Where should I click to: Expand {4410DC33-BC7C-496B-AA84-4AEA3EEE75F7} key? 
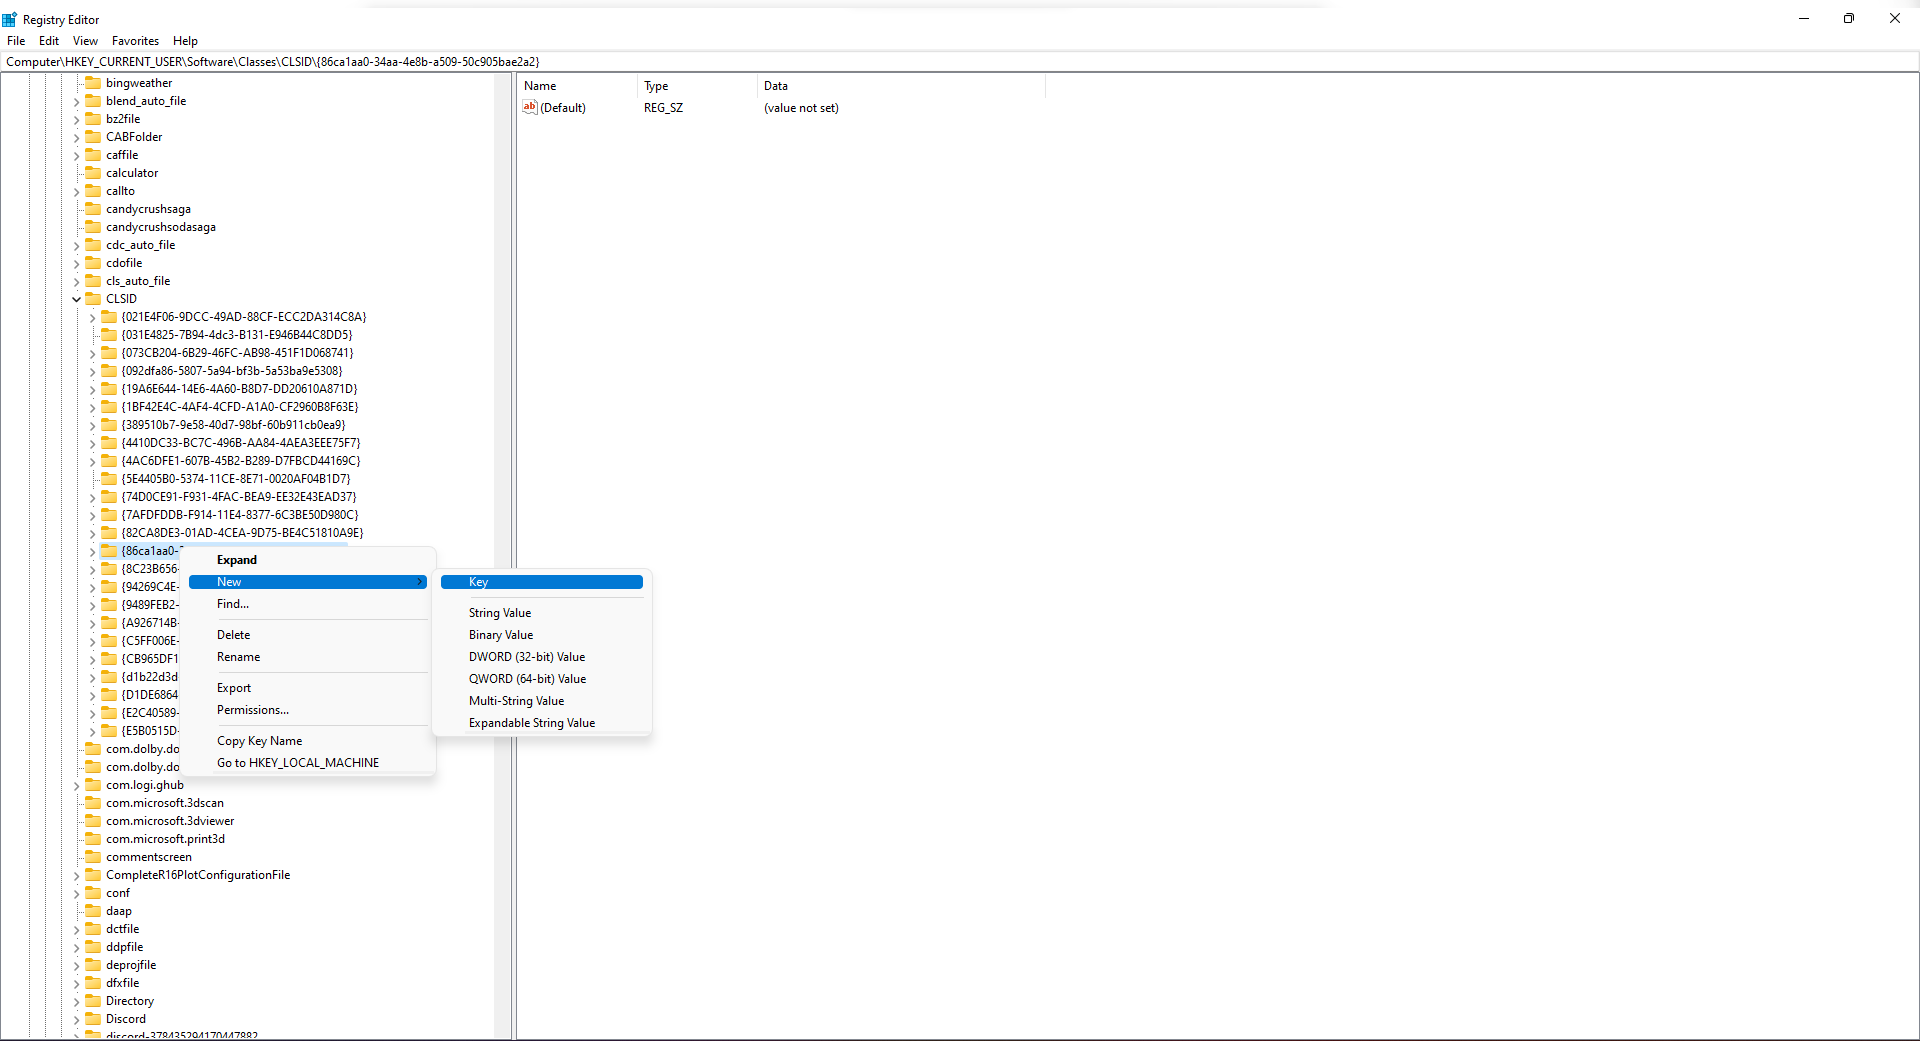pyautogui.click(x=92, y=443)
